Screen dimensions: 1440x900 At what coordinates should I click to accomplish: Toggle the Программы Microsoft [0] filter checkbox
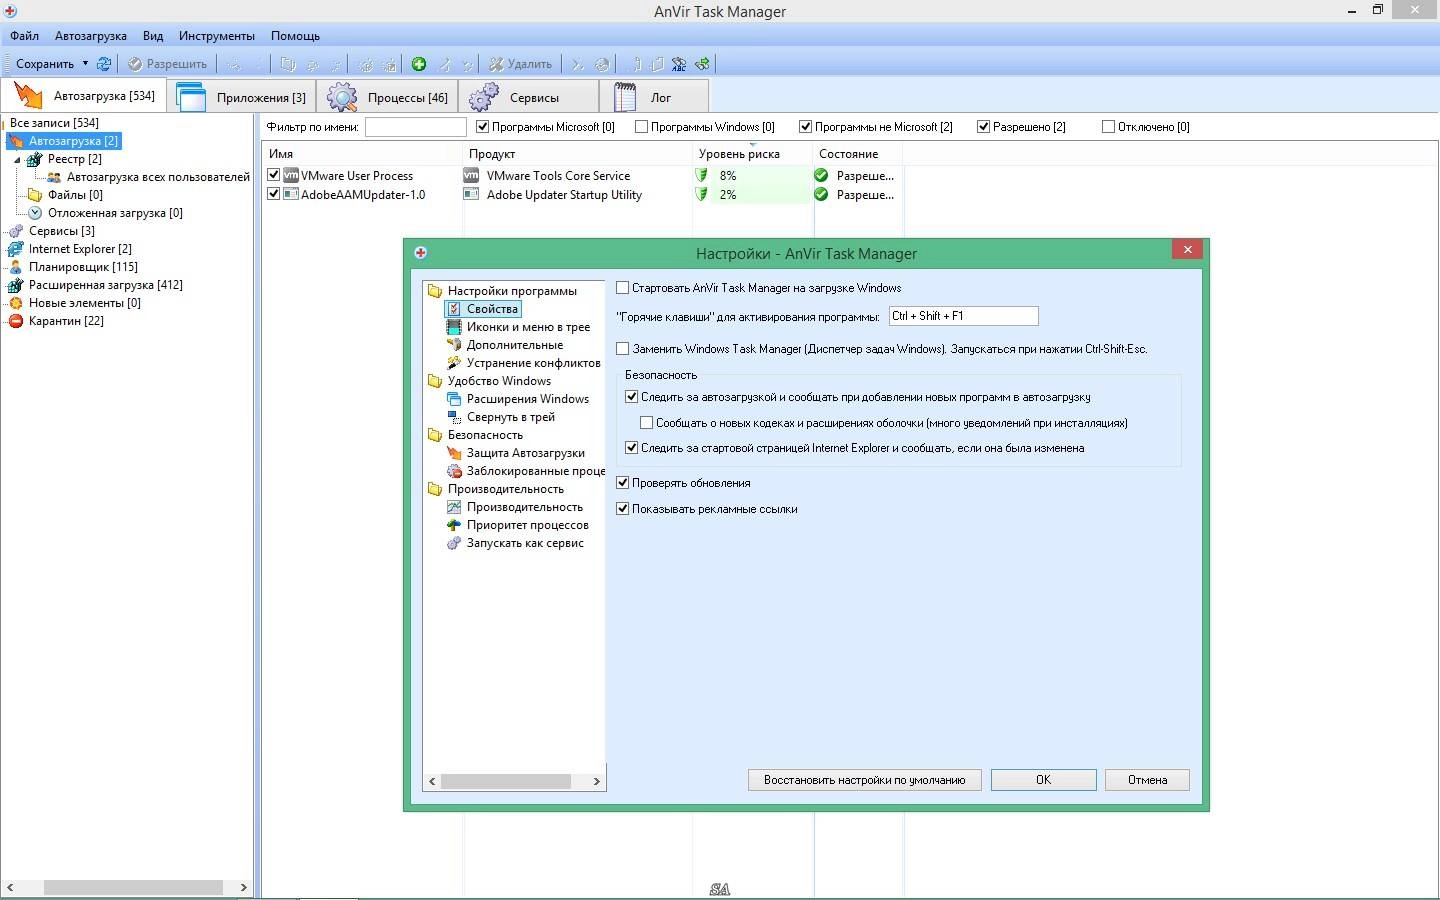[482, 127]
